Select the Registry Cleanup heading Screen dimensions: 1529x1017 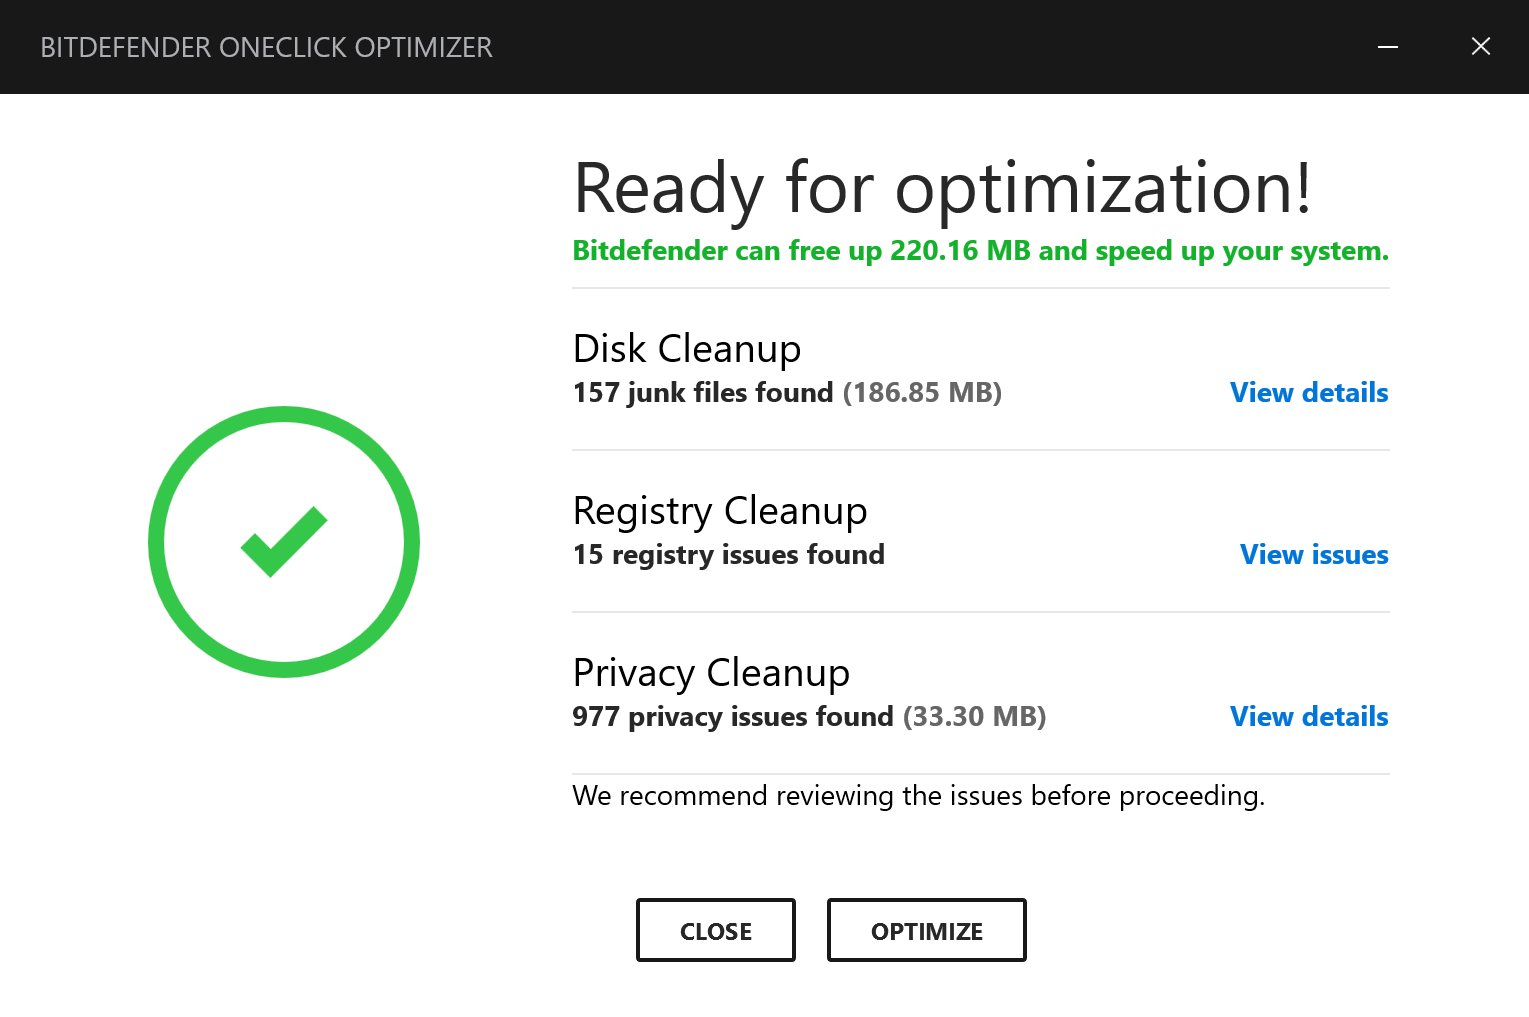pos(720,511)
